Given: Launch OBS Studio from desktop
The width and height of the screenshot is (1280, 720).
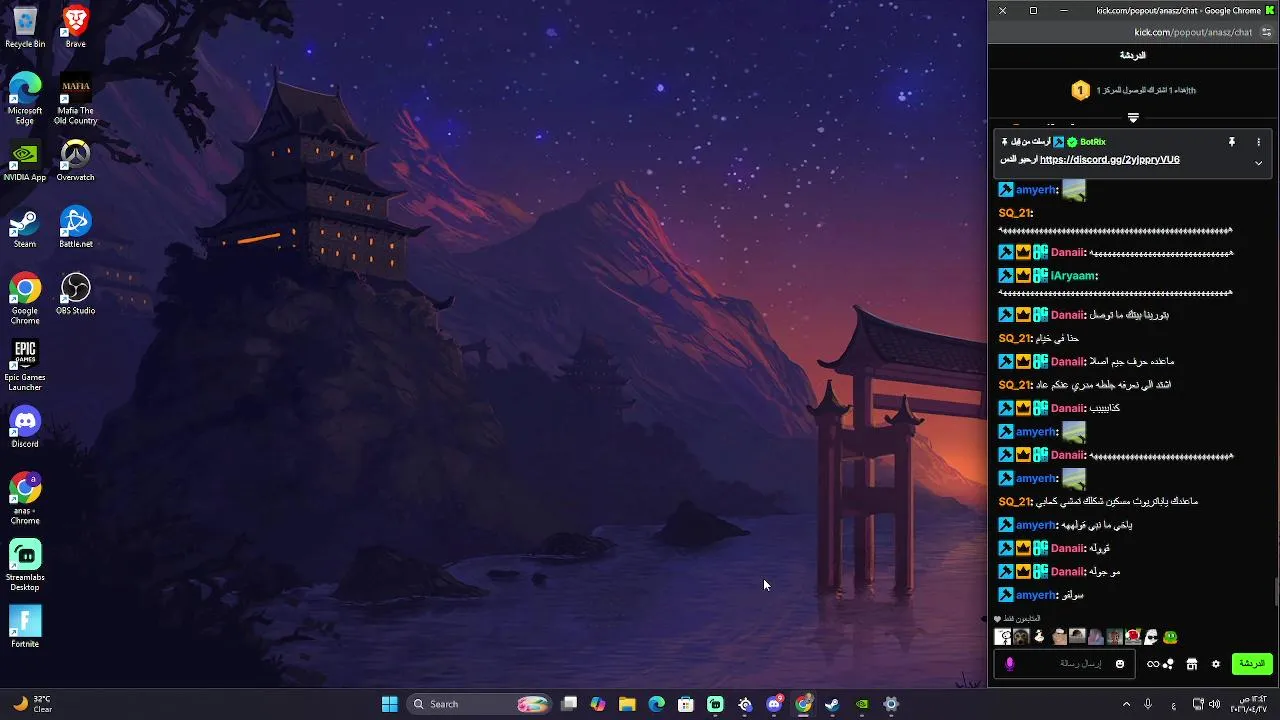Looking at the screenshot, I should (x=75, y=294).
